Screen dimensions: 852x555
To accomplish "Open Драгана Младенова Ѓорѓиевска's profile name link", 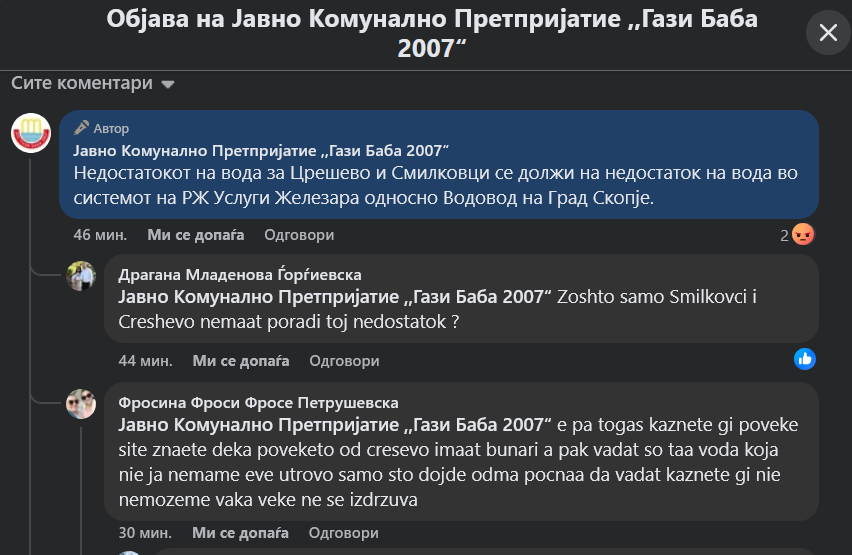I will pyautogui.click(x=240, y=274).
